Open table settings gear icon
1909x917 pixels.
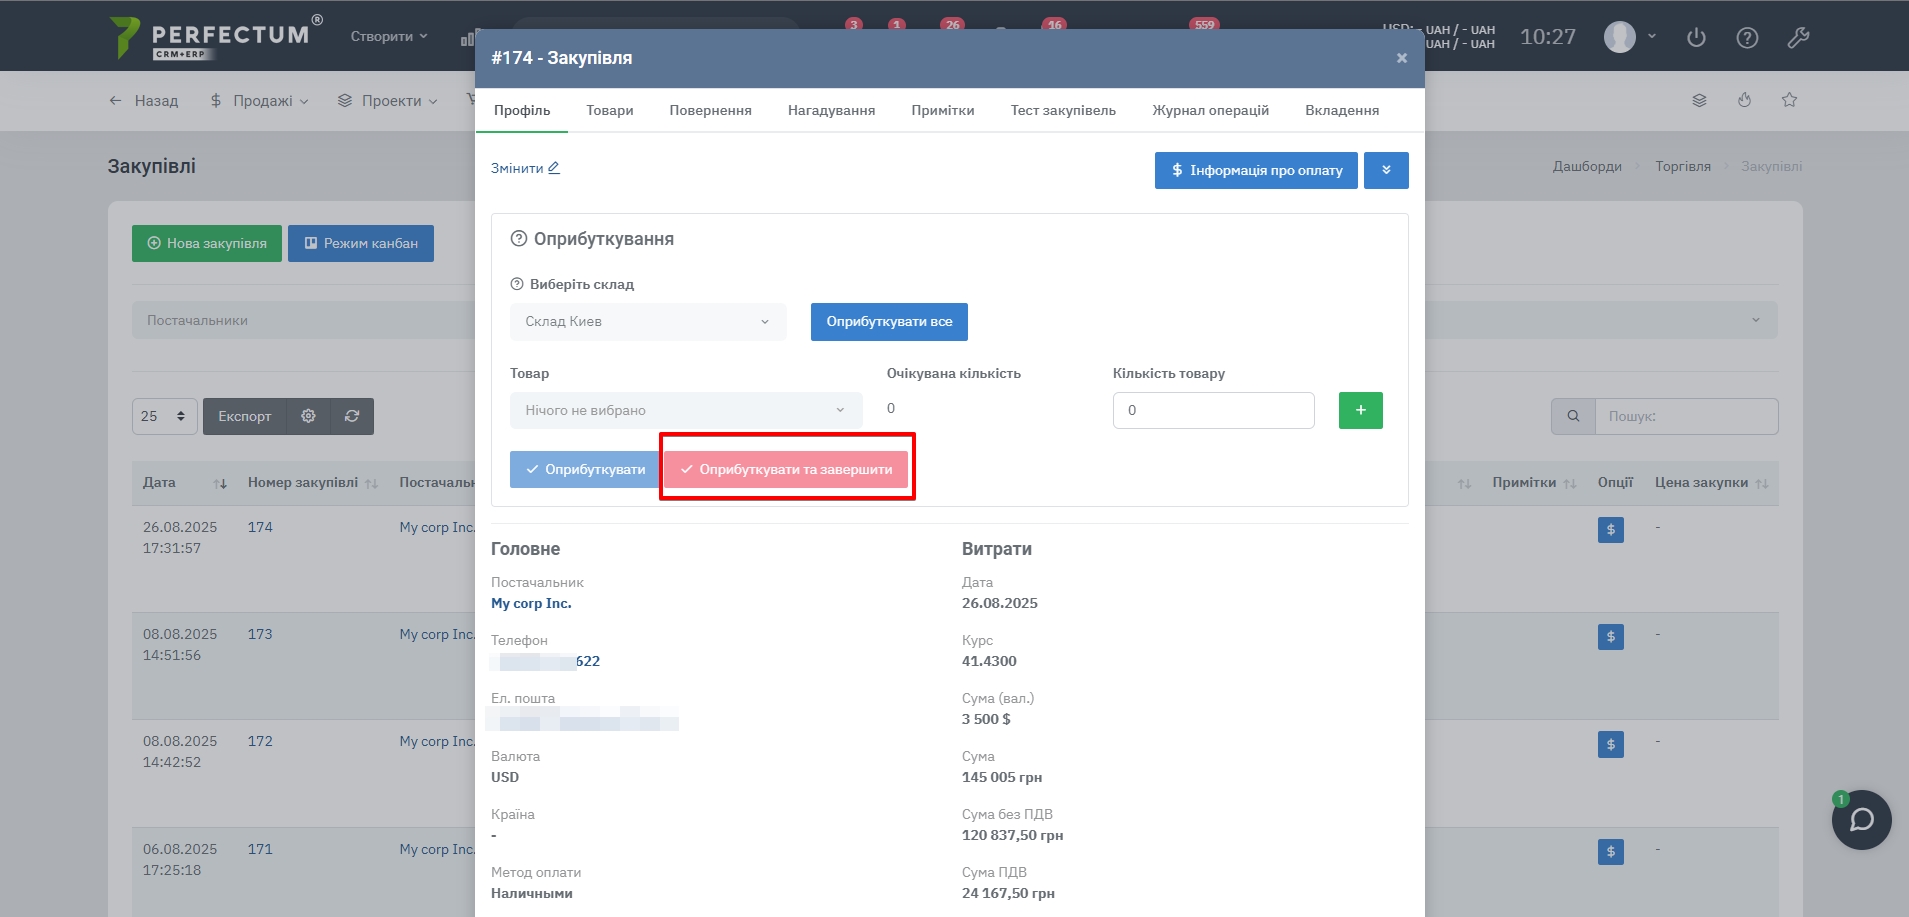(x=308, y=416)
